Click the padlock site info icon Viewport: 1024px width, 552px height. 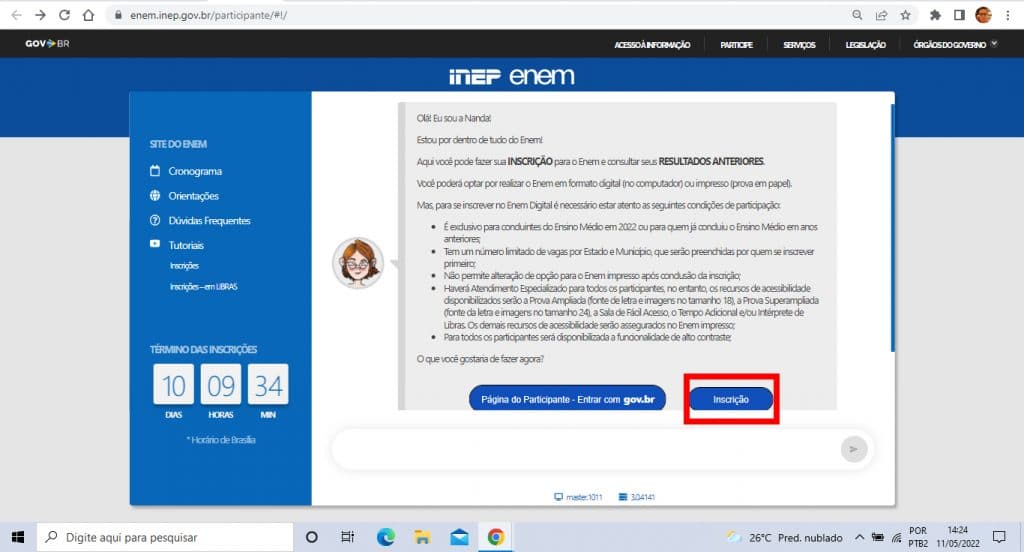(118, 15)
